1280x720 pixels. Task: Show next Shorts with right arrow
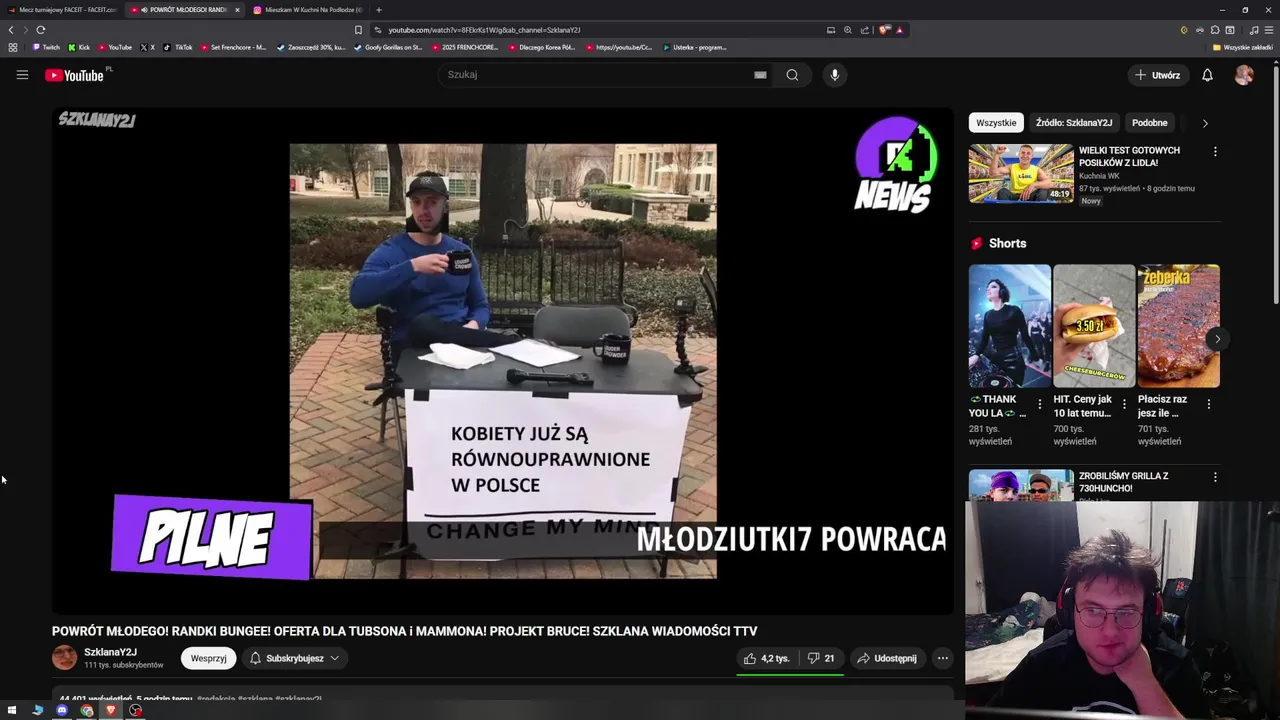[1217, 339]
